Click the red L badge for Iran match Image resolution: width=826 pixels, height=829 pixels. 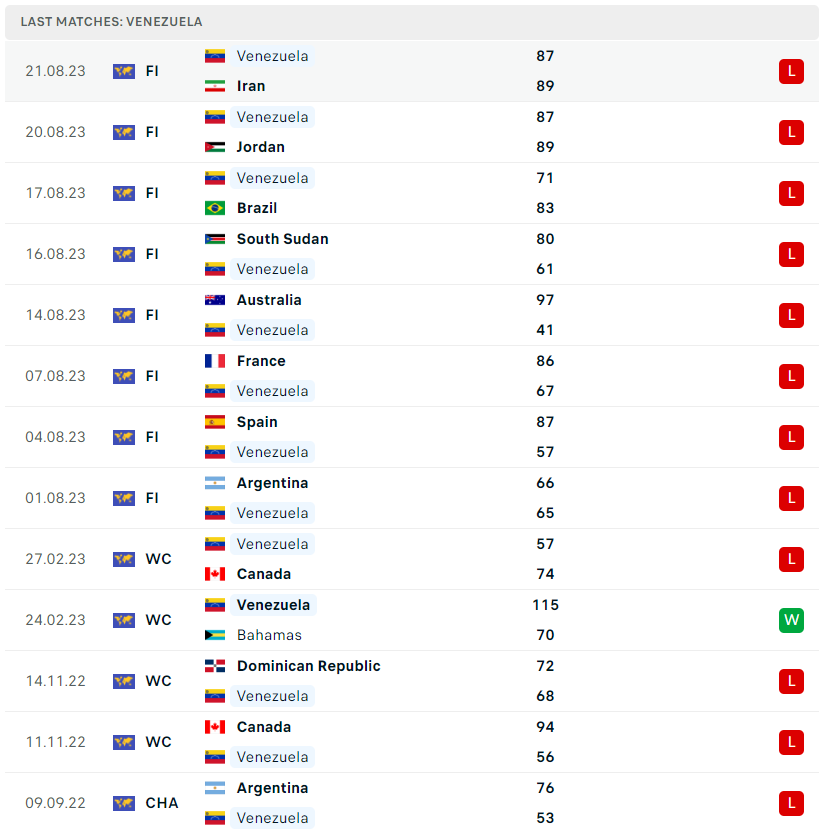tap(791, 71)
